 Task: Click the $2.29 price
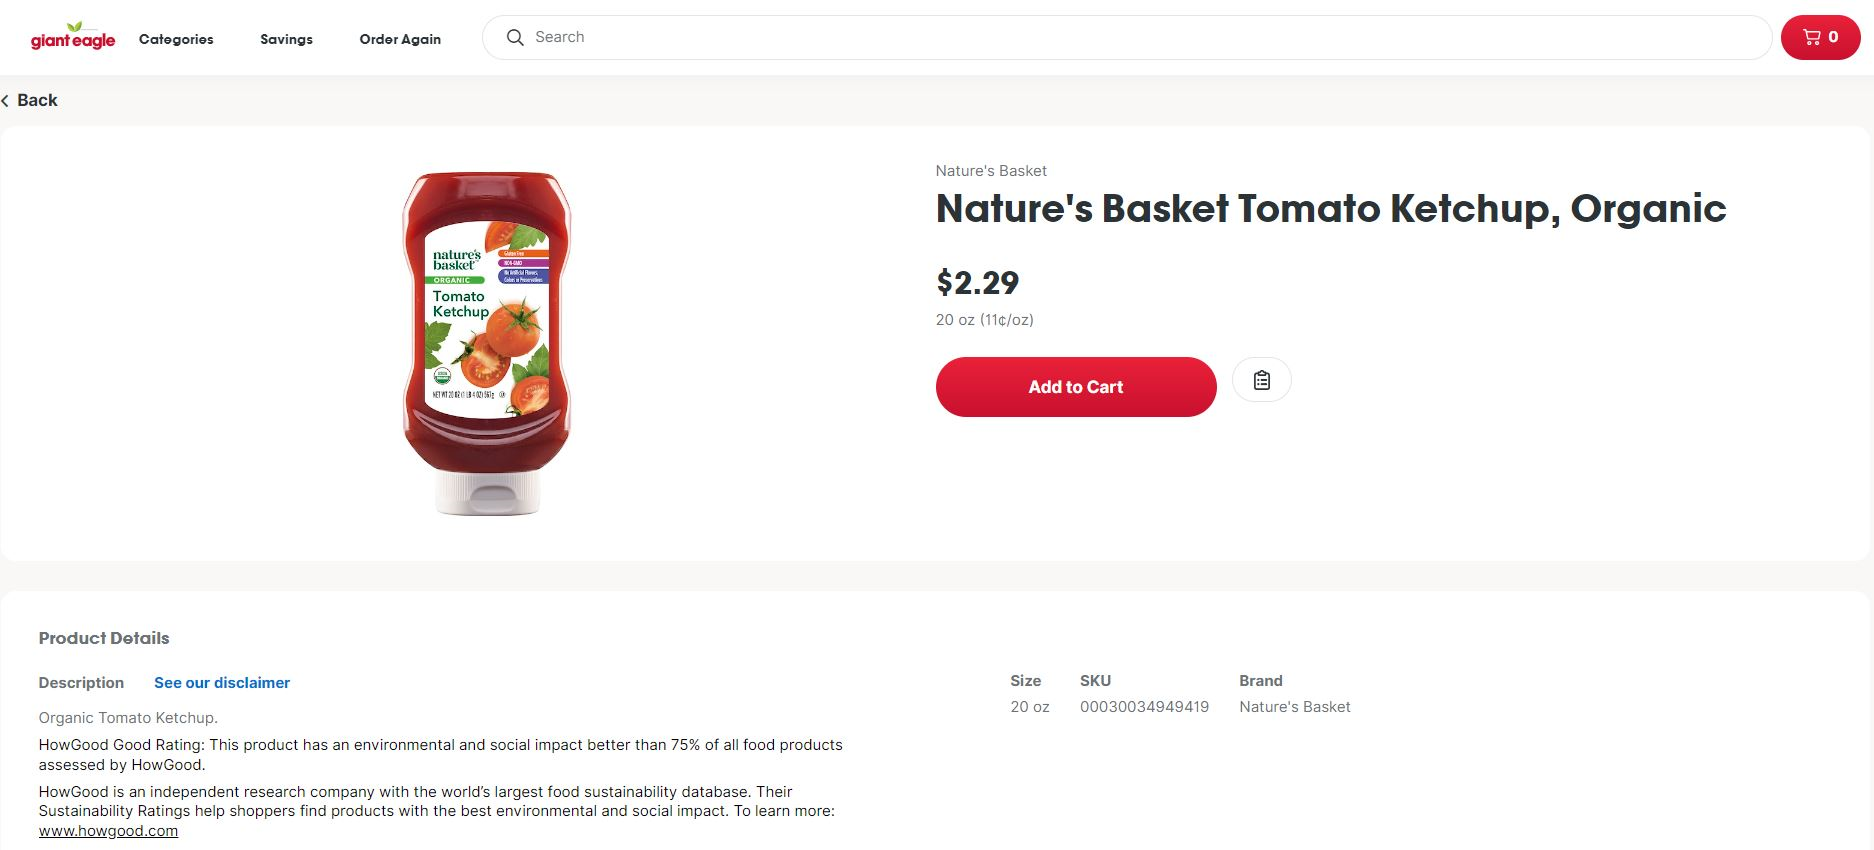[977, 283]
